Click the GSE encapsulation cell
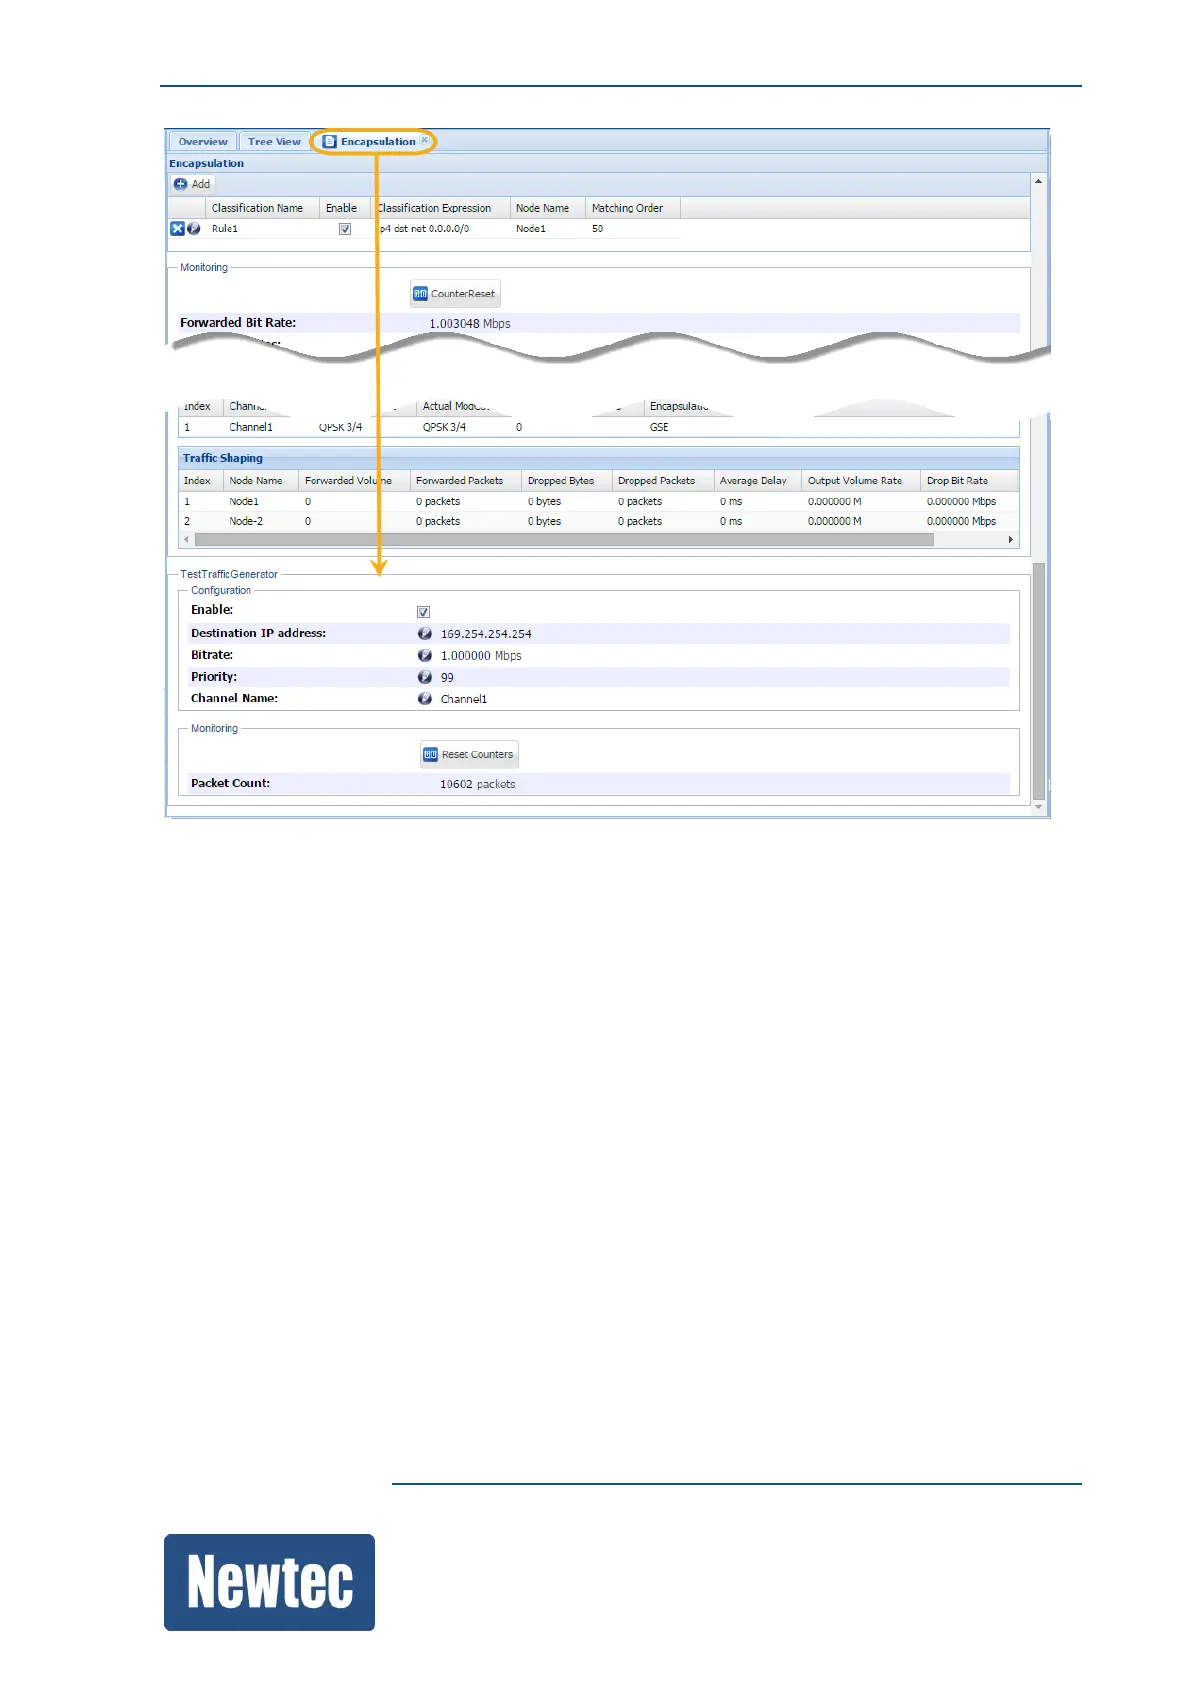 coord(659,427)
